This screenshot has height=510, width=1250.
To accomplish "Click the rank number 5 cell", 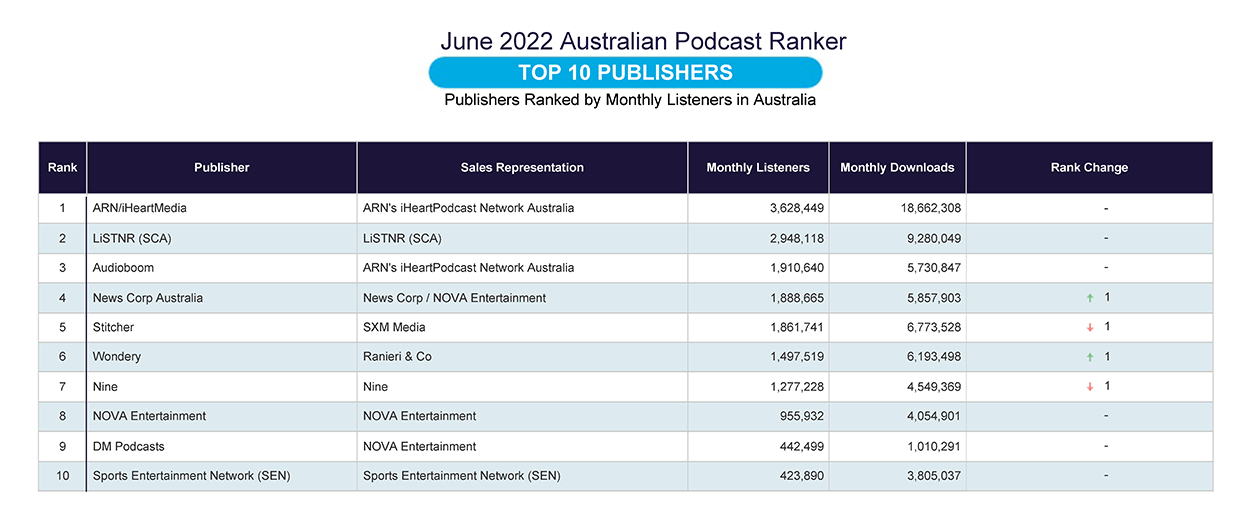I will coord(63,327).
